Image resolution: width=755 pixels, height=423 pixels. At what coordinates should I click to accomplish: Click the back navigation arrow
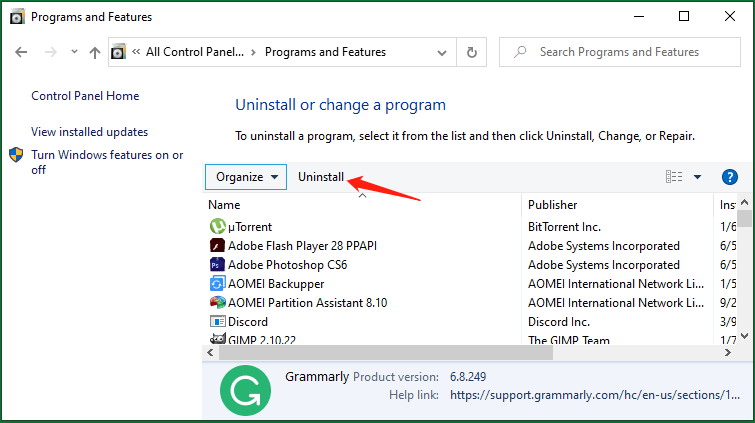[22, 52]
